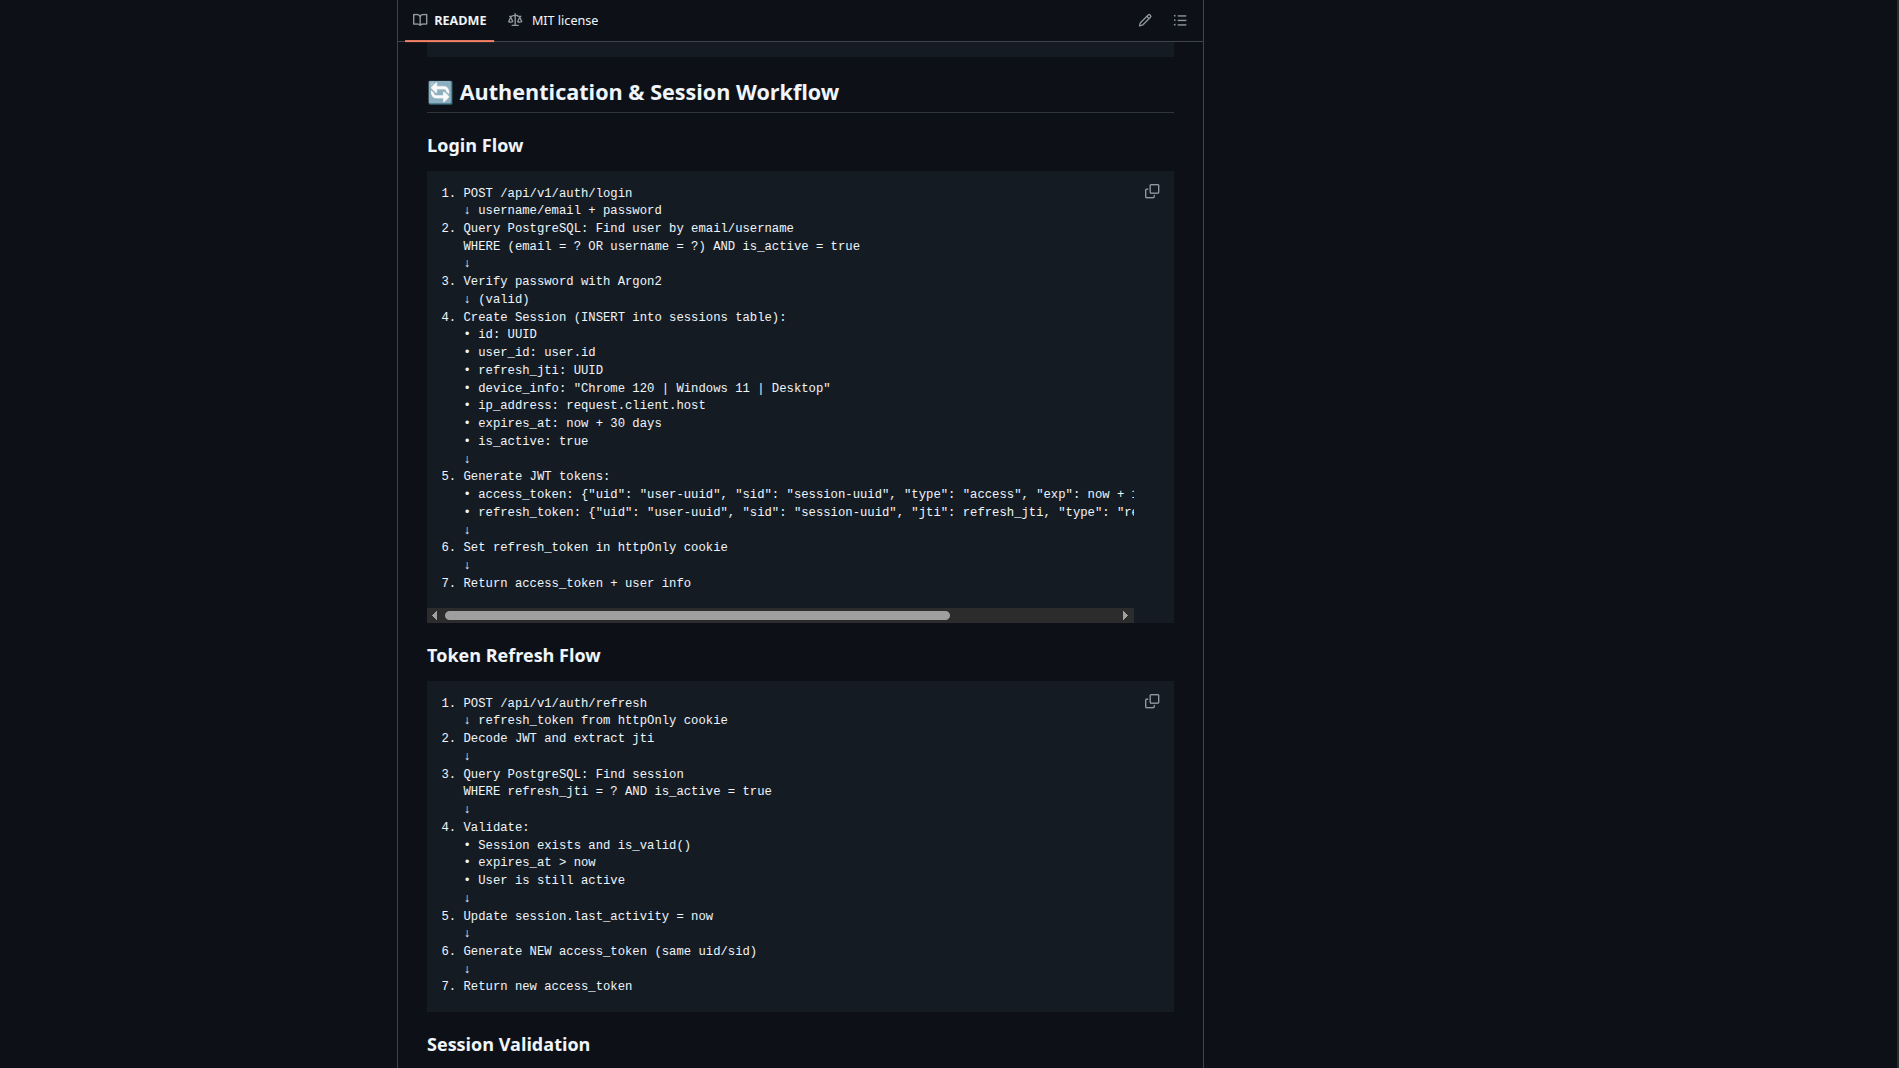Image resolution: width=1899 pixels, height=1068 pixels.
Task: Click the right arrow of the code scrollbar
Action: 1125,615
